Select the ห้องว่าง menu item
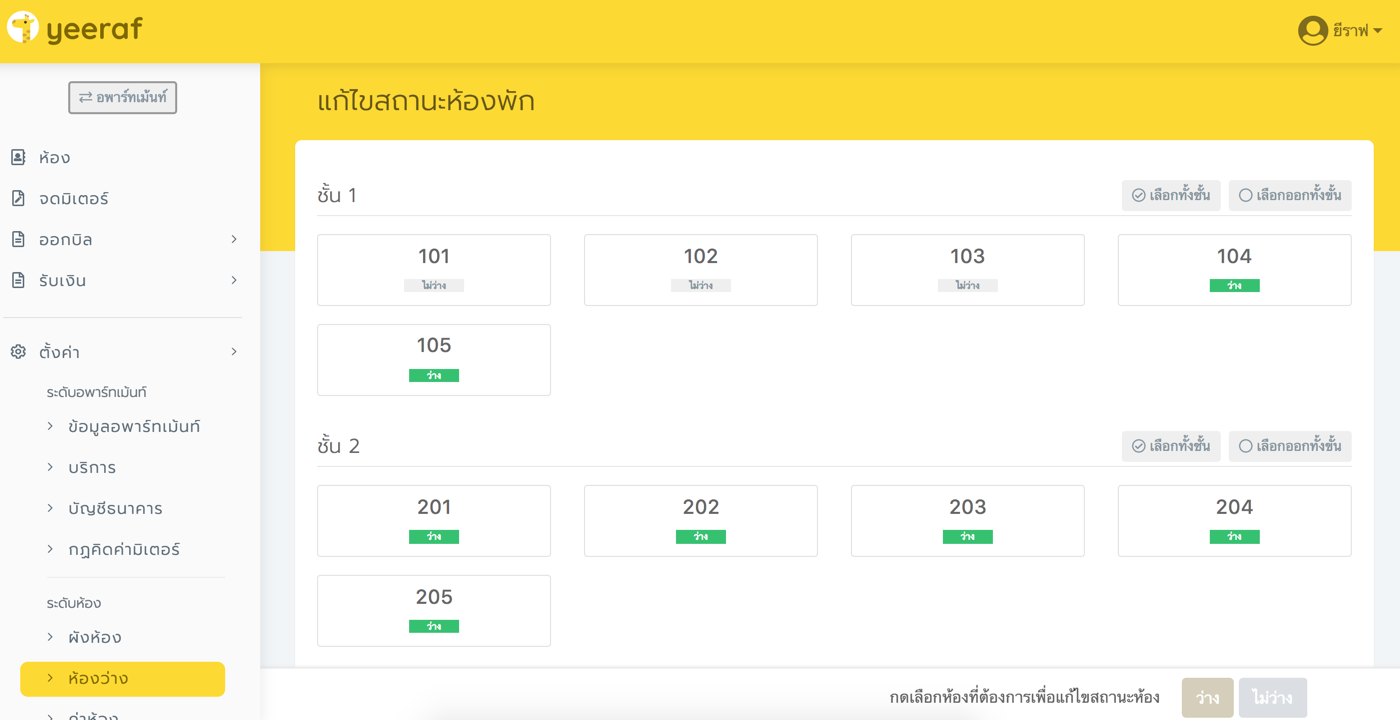Image resolution: width=1400 pixels, height=720 pixels. point(123,679)
